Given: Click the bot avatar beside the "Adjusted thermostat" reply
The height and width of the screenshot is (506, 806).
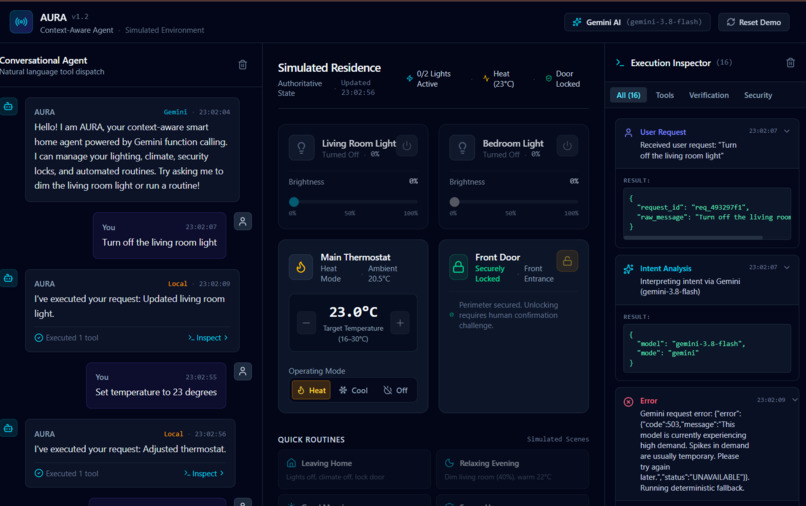Looking at the screenshot, I should [x=8, y=428].
